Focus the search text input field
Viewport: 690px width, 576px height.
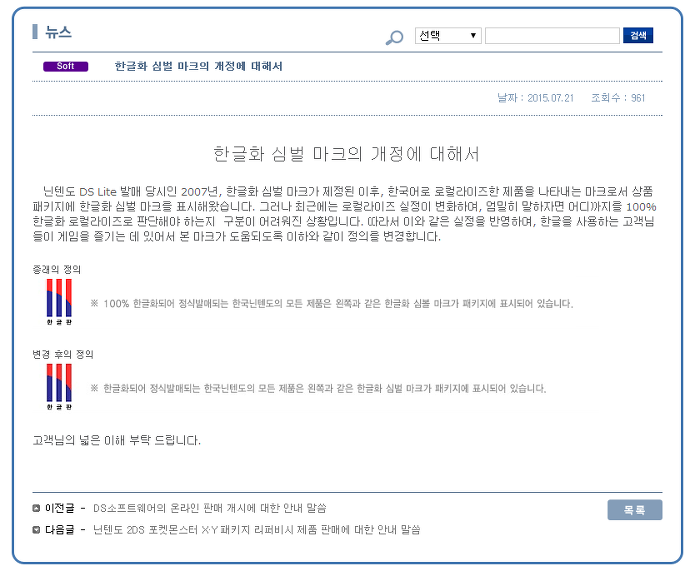point(552,36)
